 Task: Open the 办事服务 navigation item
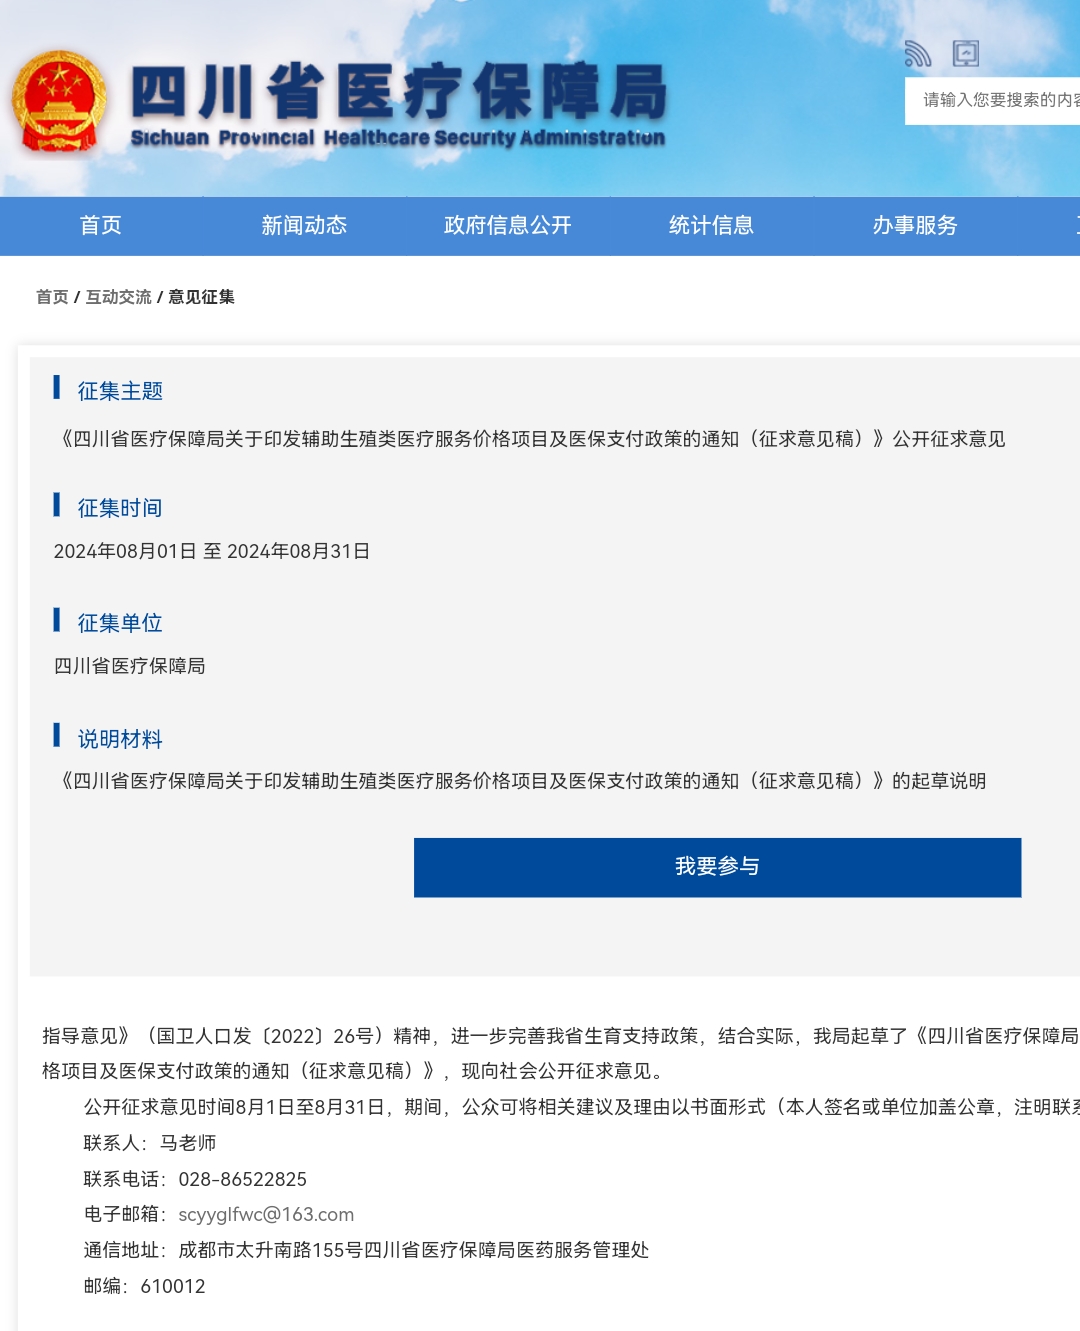coord(914,226)
